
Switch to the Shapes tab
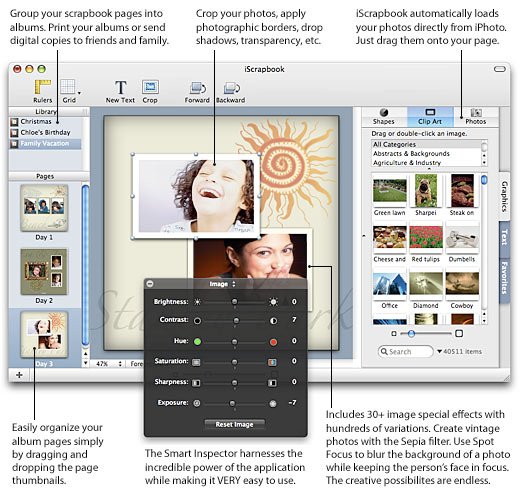click(x=384, y=117)
